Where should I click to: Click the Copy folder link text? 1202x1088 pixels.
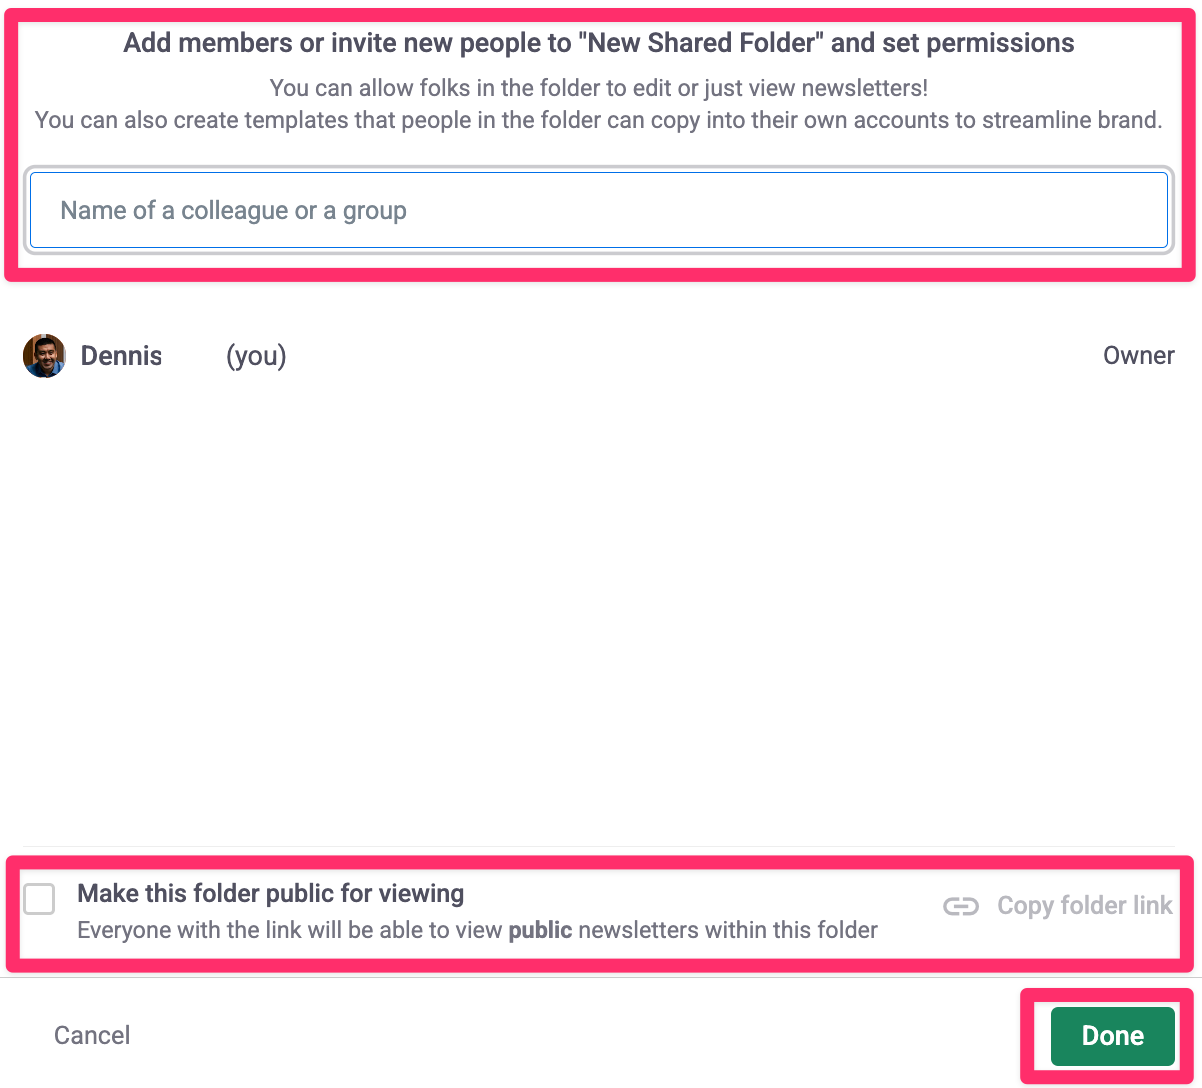(x=1084, y=906)
